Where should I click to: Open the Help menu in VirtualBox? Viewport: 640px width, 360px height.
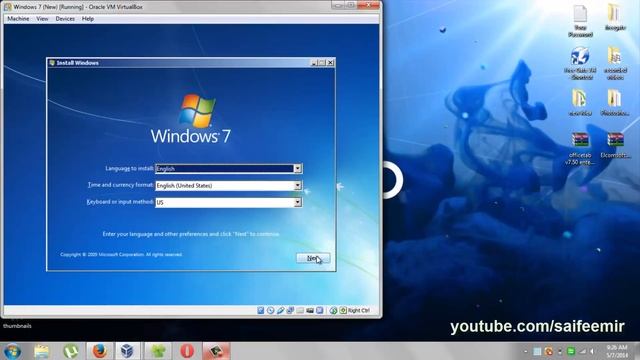[88, 19]
